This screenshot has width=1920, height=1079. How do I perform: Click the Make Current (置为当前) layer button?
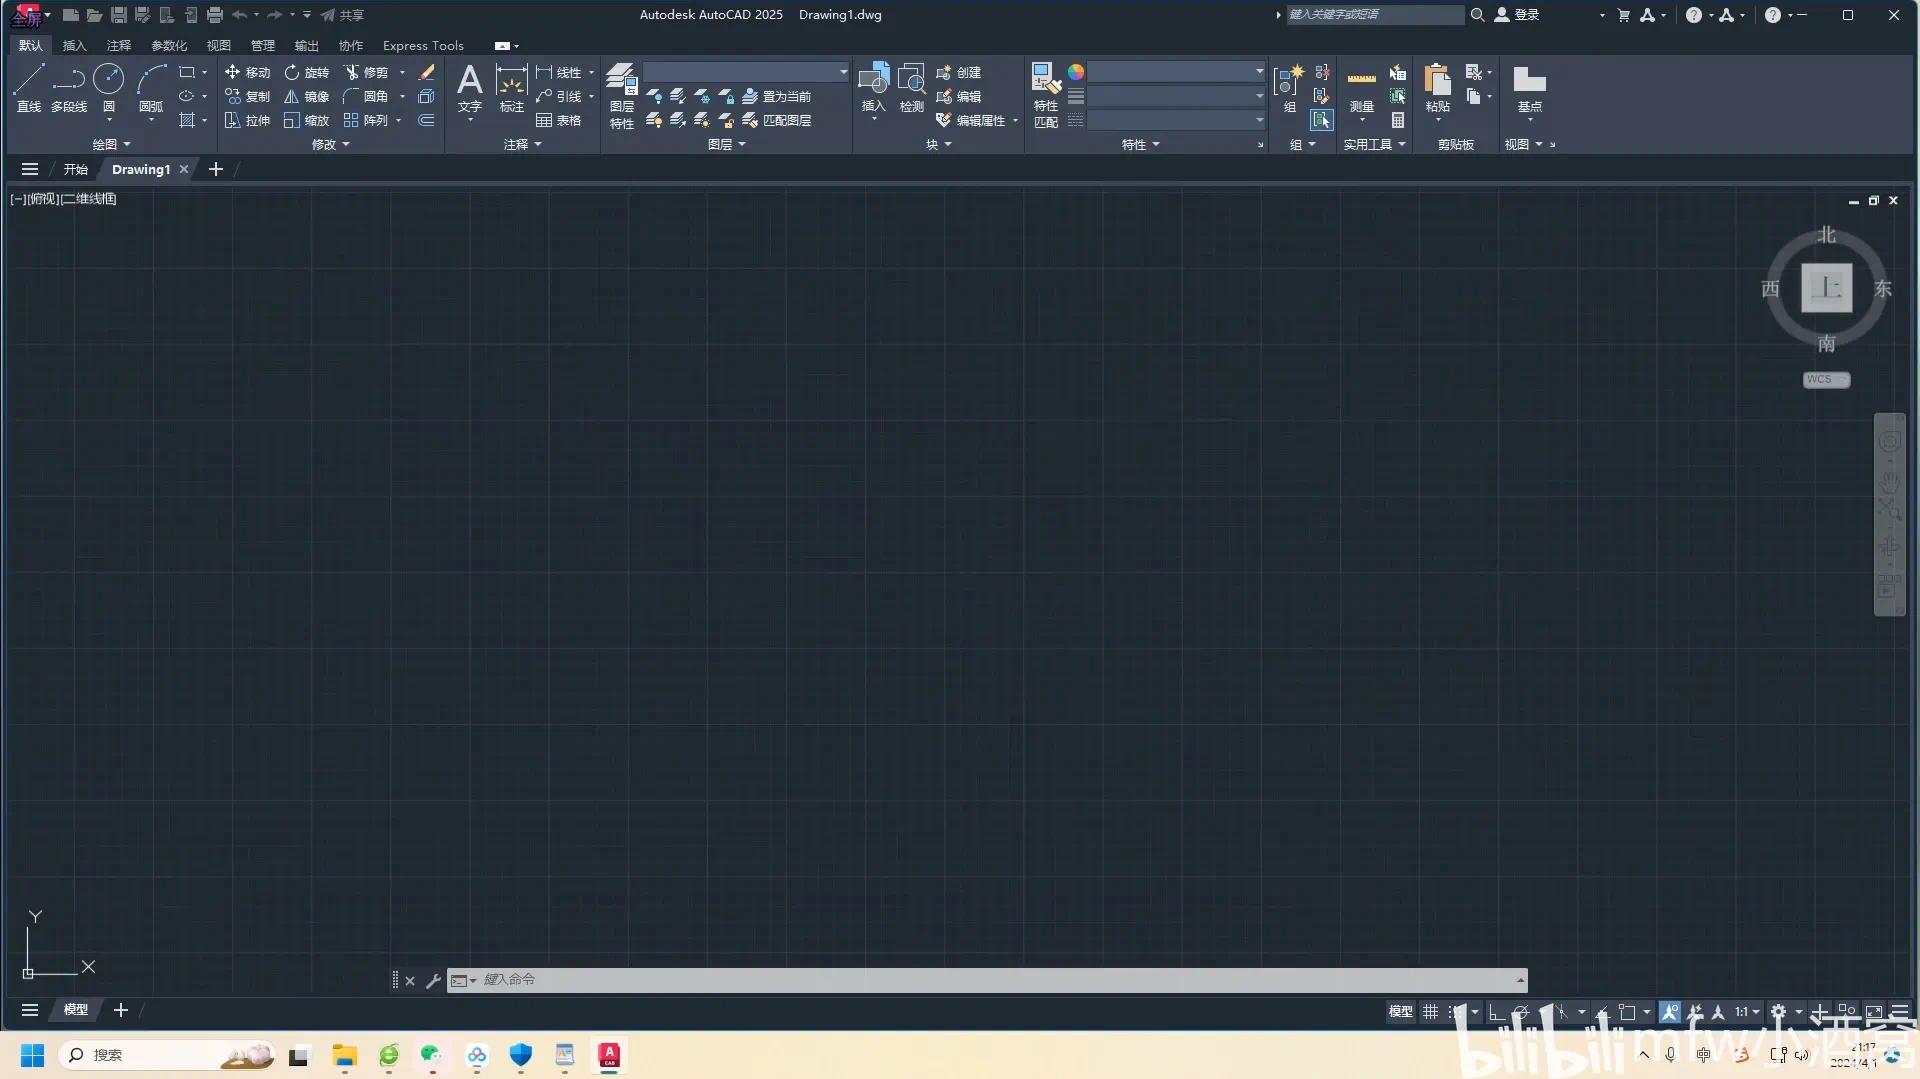coord(778,97)
